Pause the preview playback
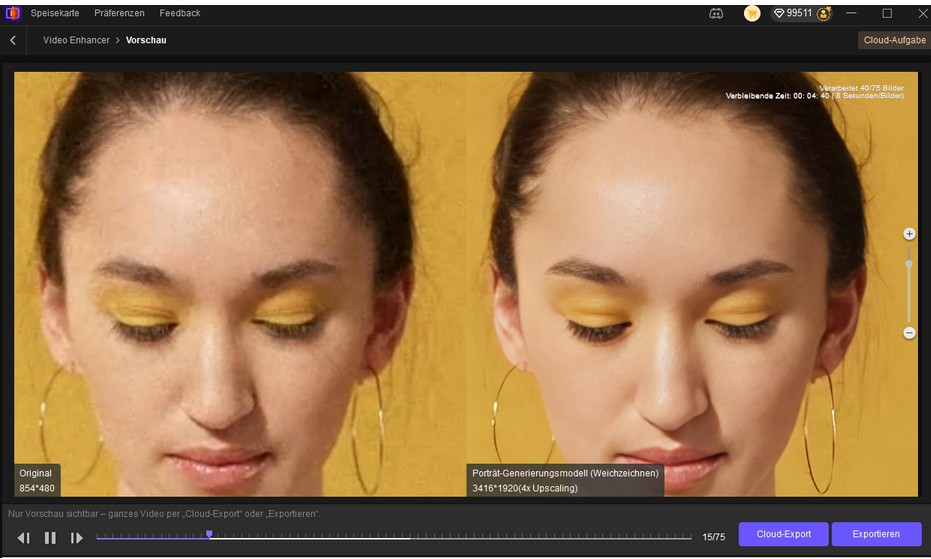Viewport: 931px width, 559px height. [50, 538]
